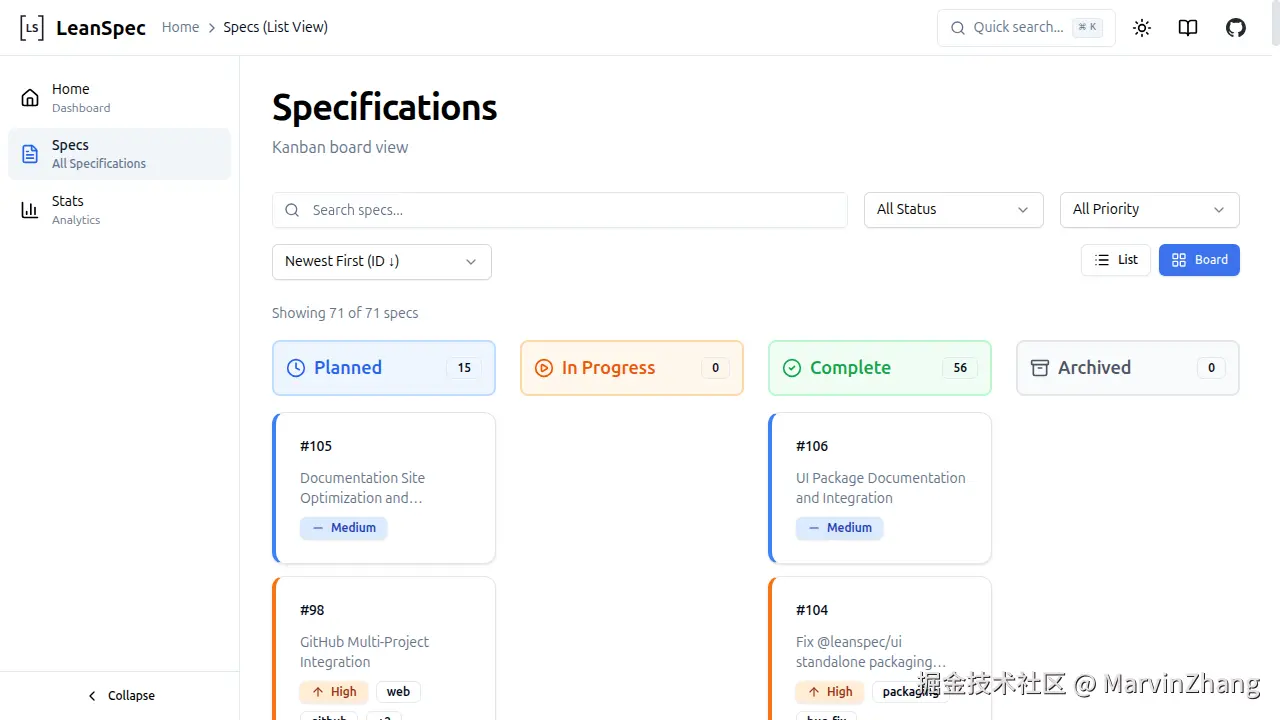Viewport: 1280px width, 720px height.
Task: Visit GitHub using the GitHub icon
Action: (1236, 27)
